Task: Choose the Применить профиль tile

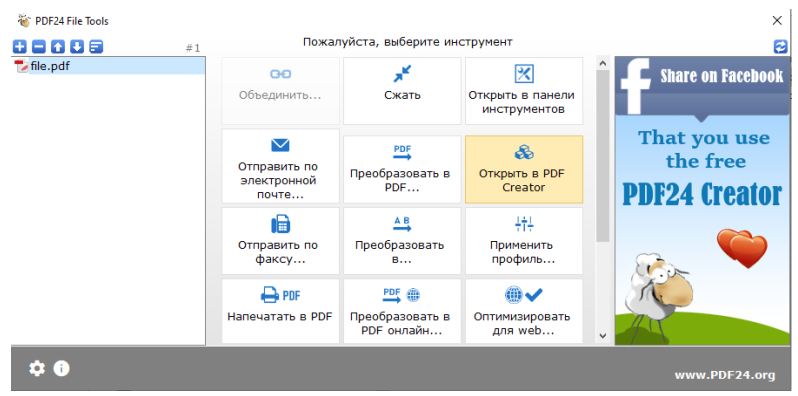Action: (524, 241)
